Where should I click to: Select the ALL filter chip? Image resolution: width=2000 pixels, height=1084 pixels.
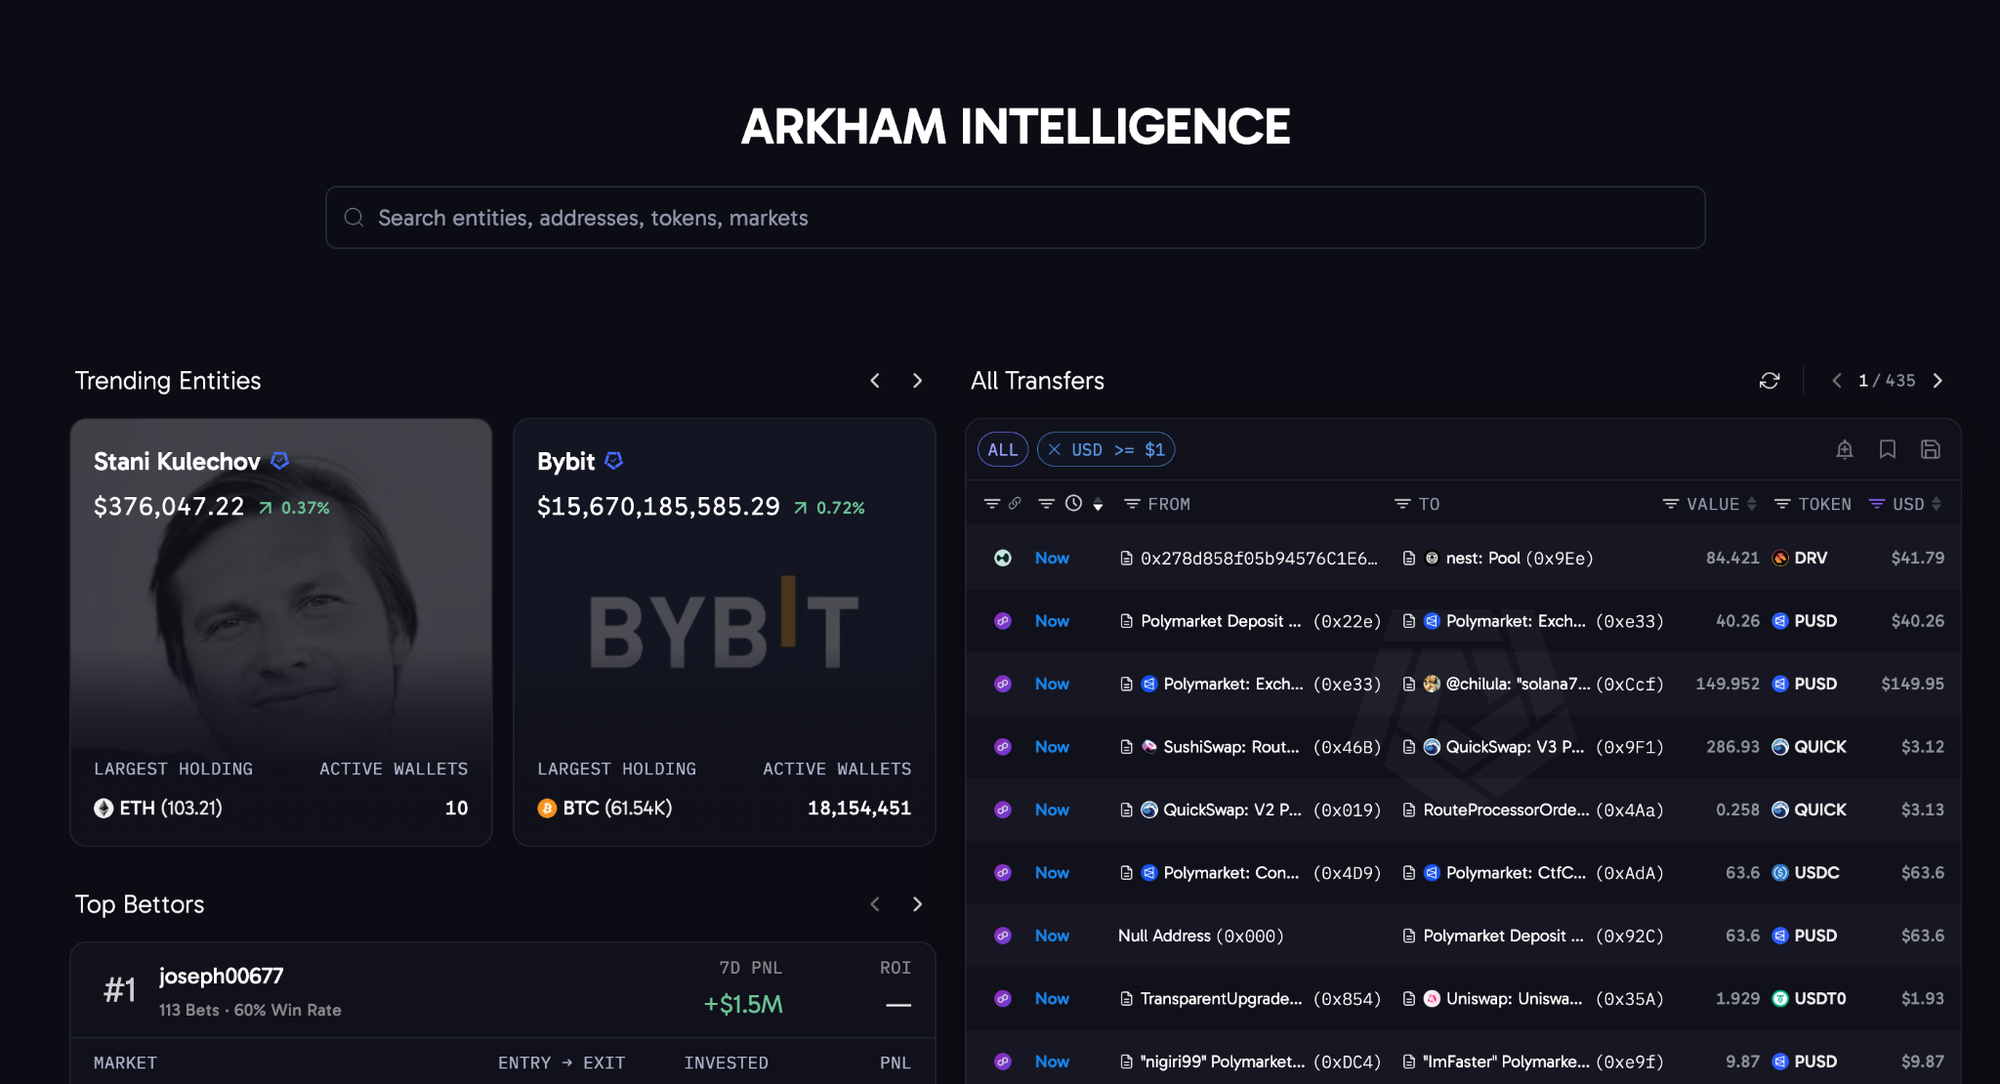[1002, 450]
